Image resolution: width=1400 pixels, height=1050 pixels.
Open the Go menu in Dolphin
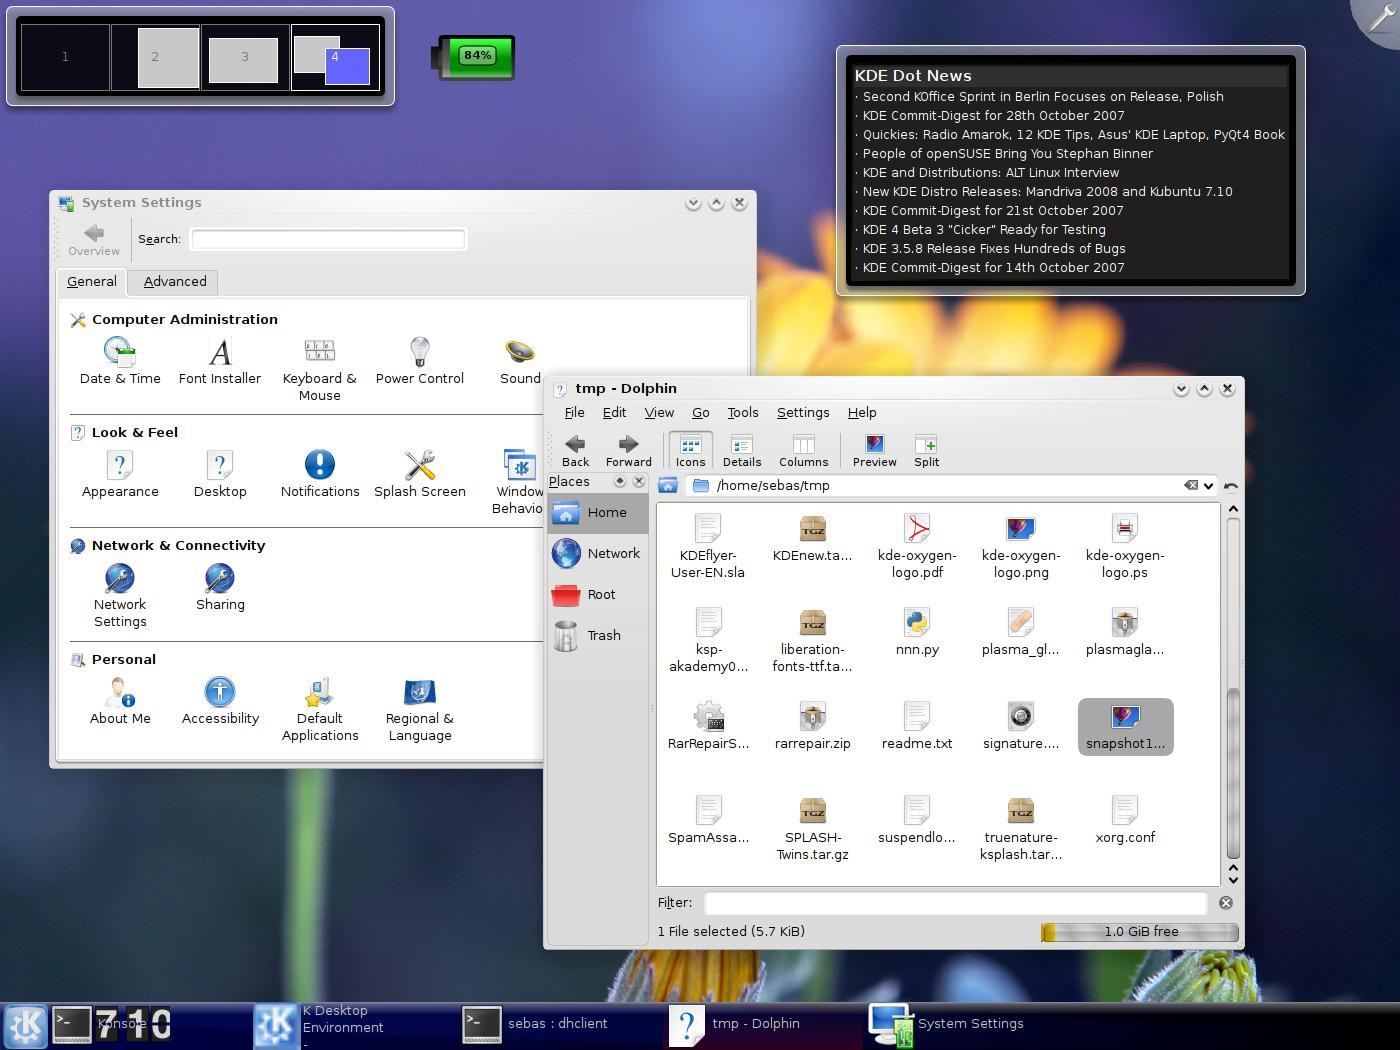coord(700,412)
